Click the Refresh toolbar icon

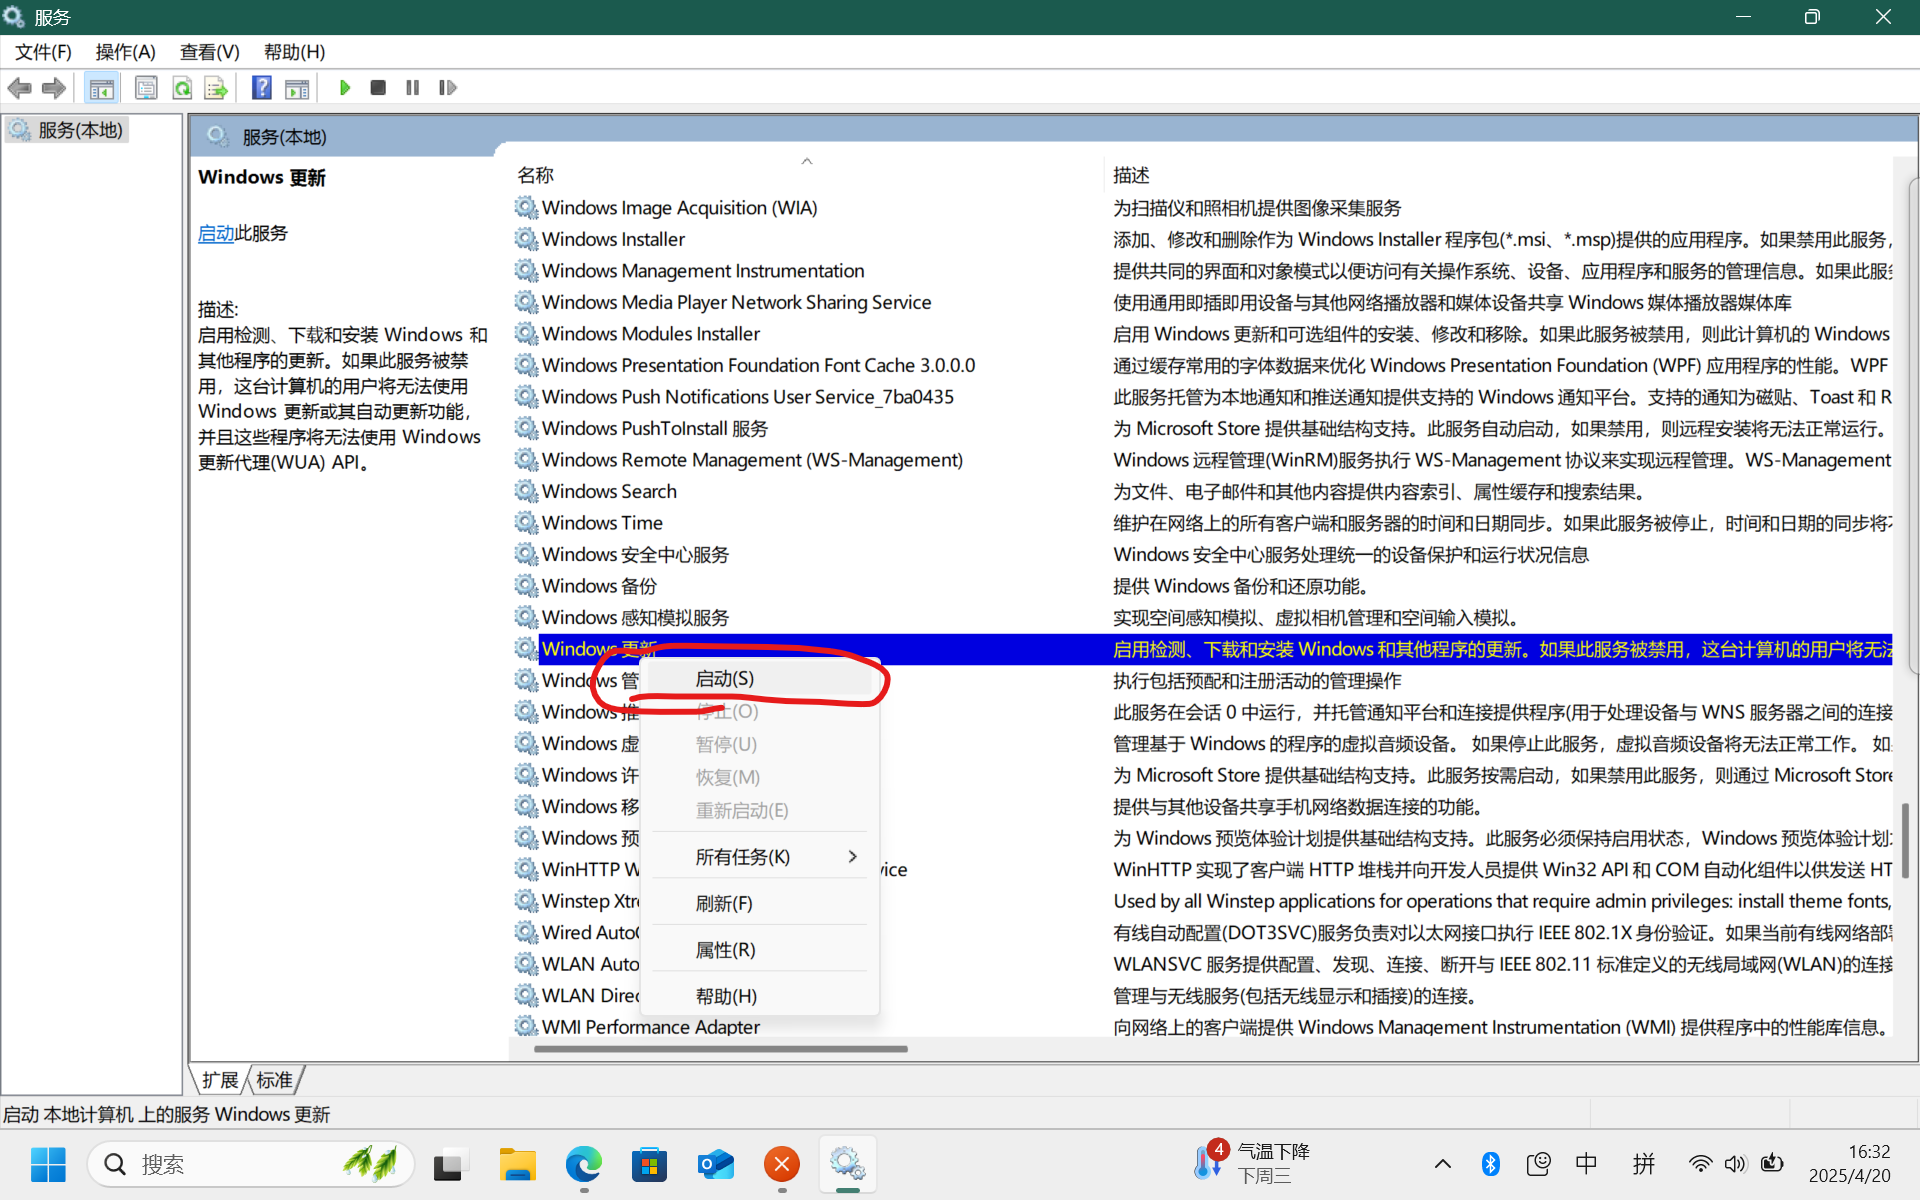[182, 88]
